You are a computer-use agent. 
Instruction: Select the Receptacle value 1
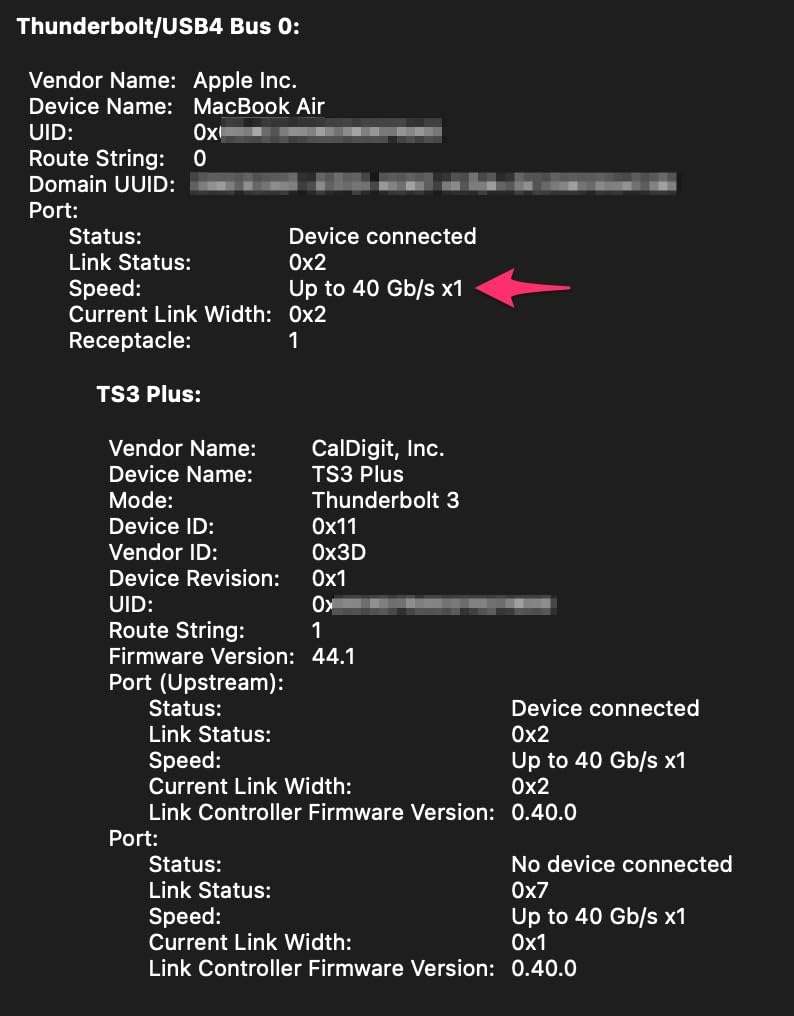(x=294, y=340)
